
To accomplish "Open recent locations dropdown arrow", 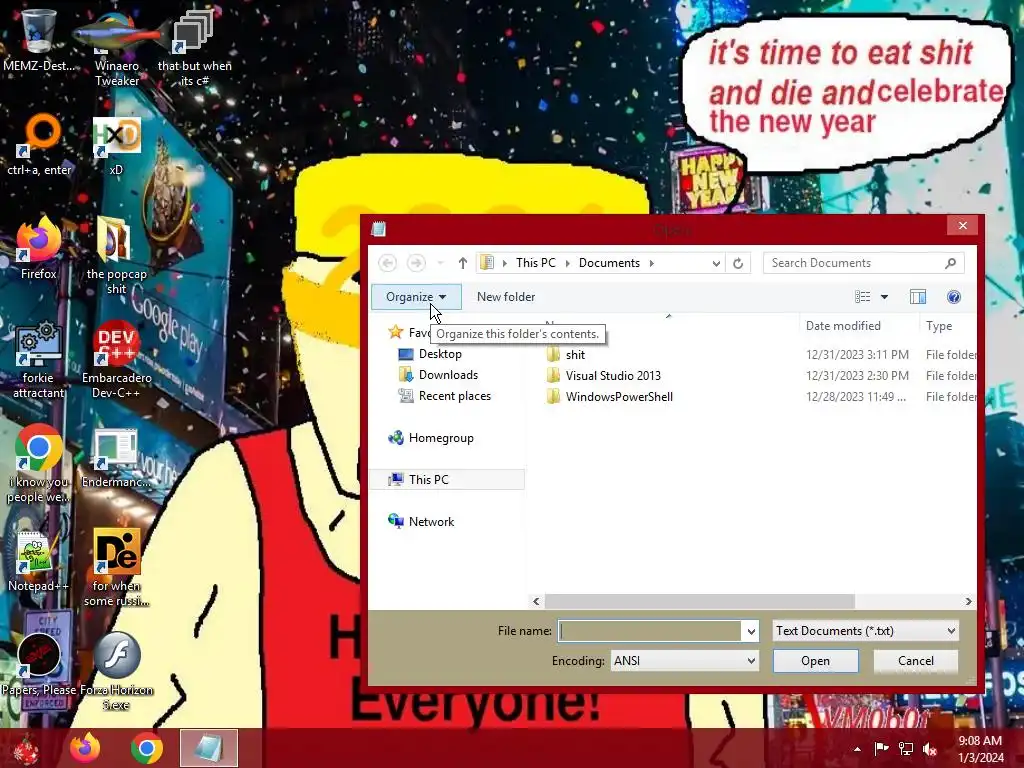I will pos(441,263).
